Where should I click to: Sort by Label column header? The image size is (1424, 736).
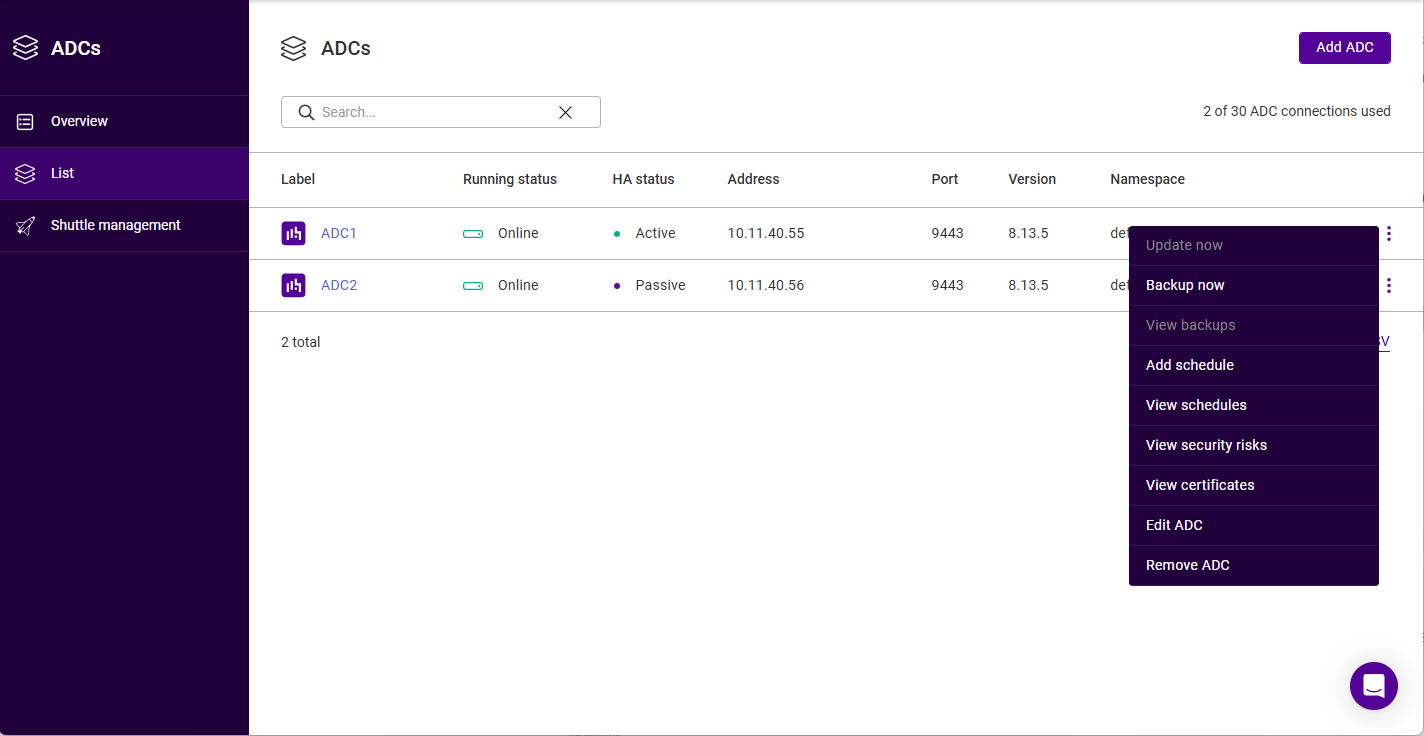(298, 179)
